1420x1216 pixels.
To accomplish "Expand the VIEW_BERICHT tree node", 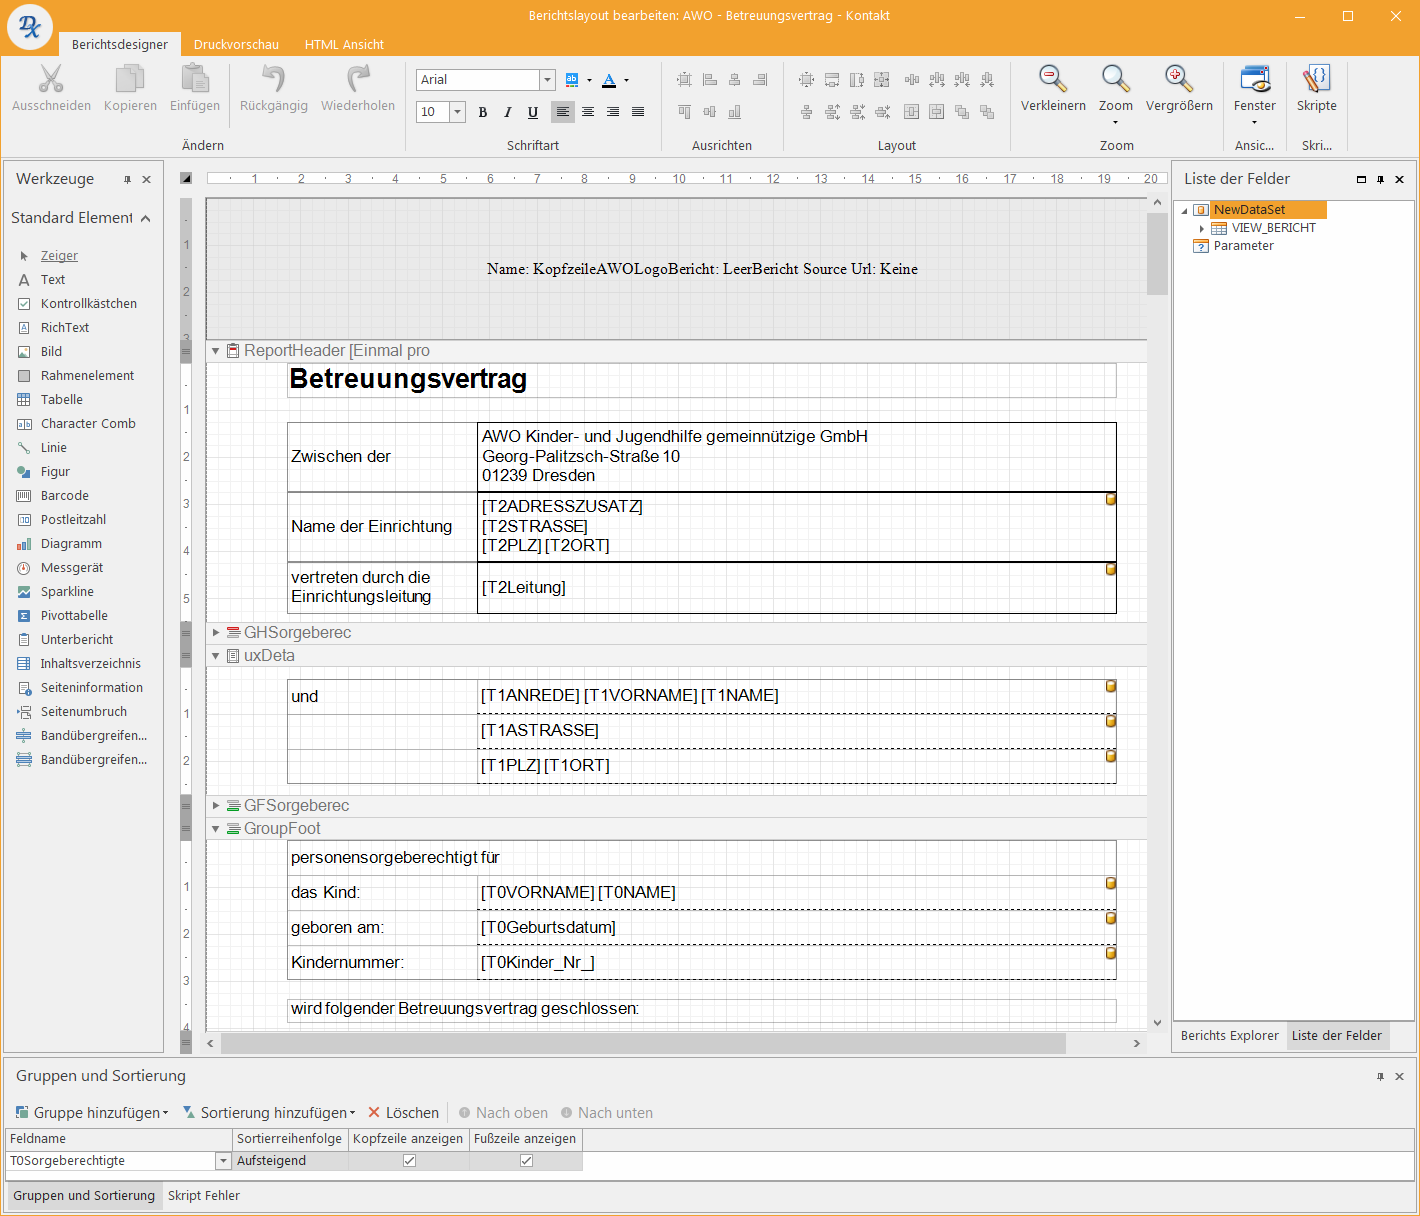I will coord(1201,229).
